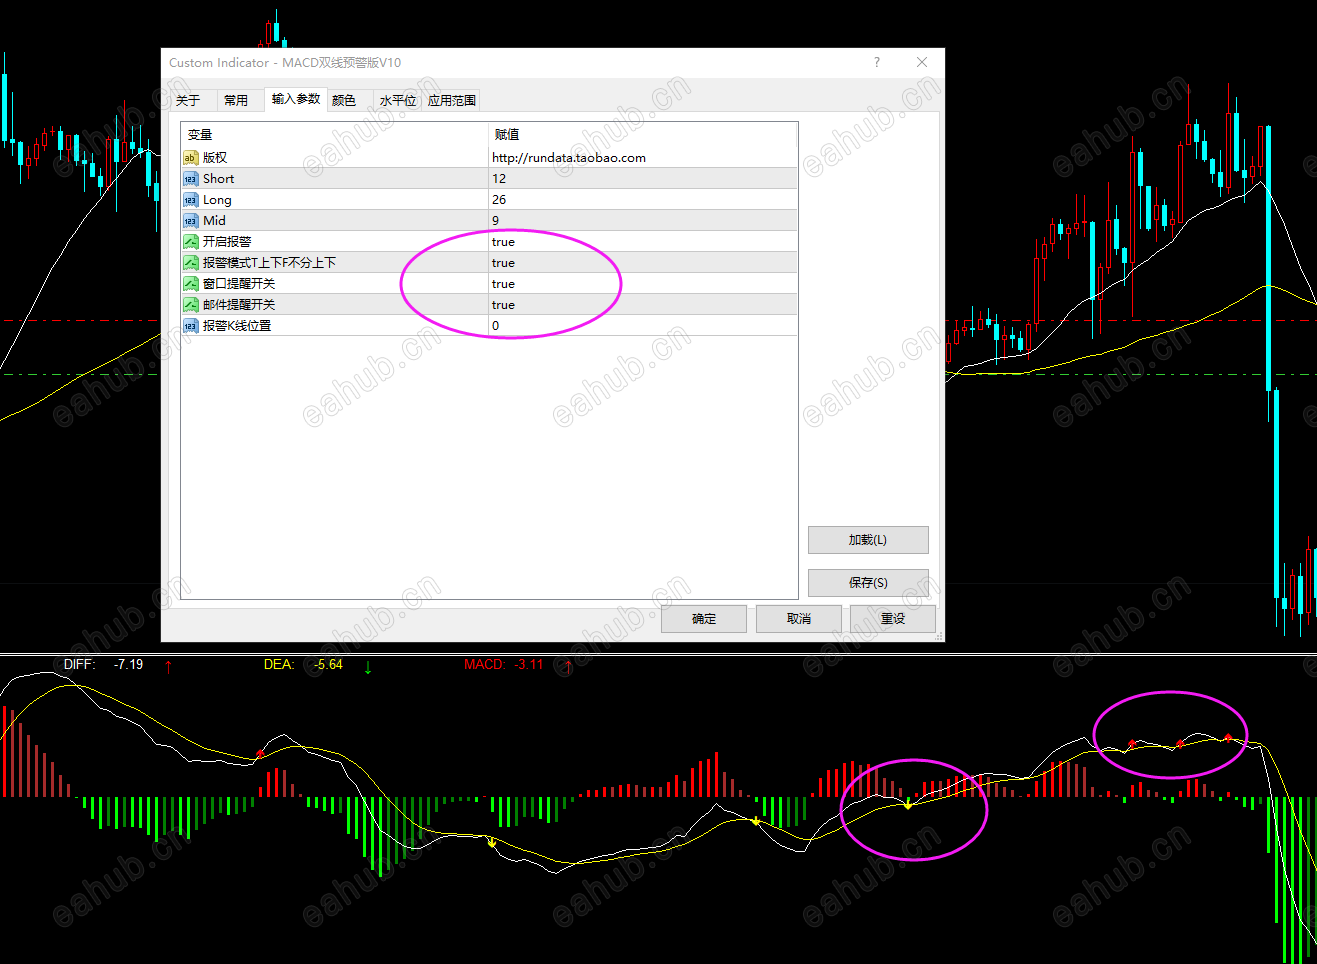The height and width of the screenshot is (964, 1317).
Task: Edit the Long value 26
Action: coord(643,200)
